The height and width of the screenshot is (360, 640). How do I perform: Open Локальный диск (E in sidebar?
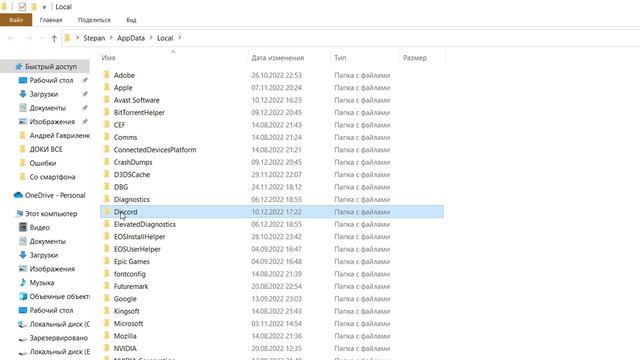[59, 351]
